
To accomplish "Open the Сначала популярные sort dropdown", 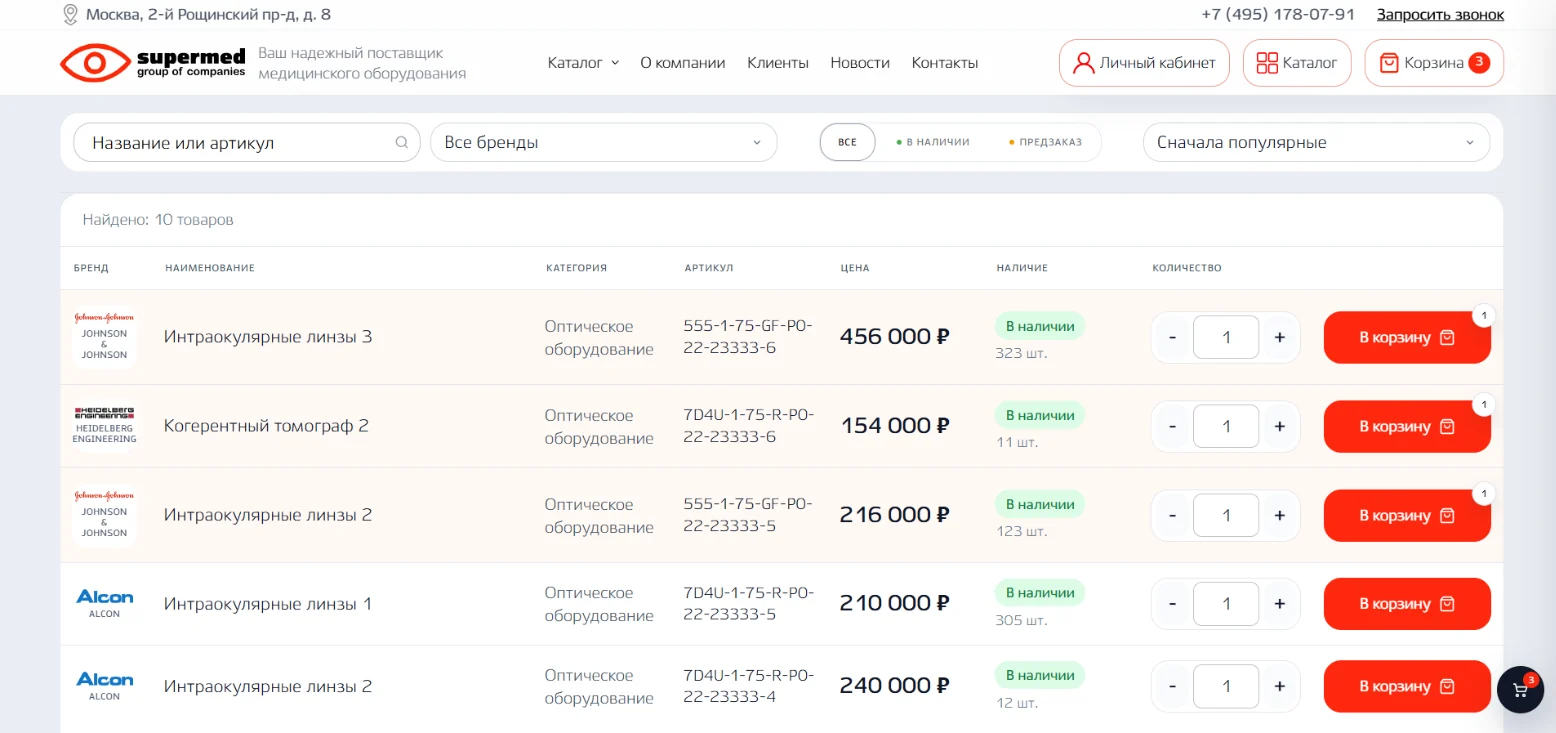I will tap(1316, 142).
